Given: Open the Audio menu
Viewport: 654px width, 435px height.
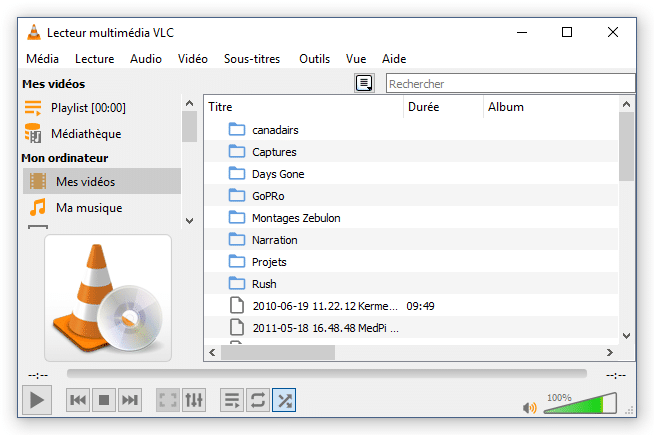Looking at the screenshot, I should coord(146,59).
